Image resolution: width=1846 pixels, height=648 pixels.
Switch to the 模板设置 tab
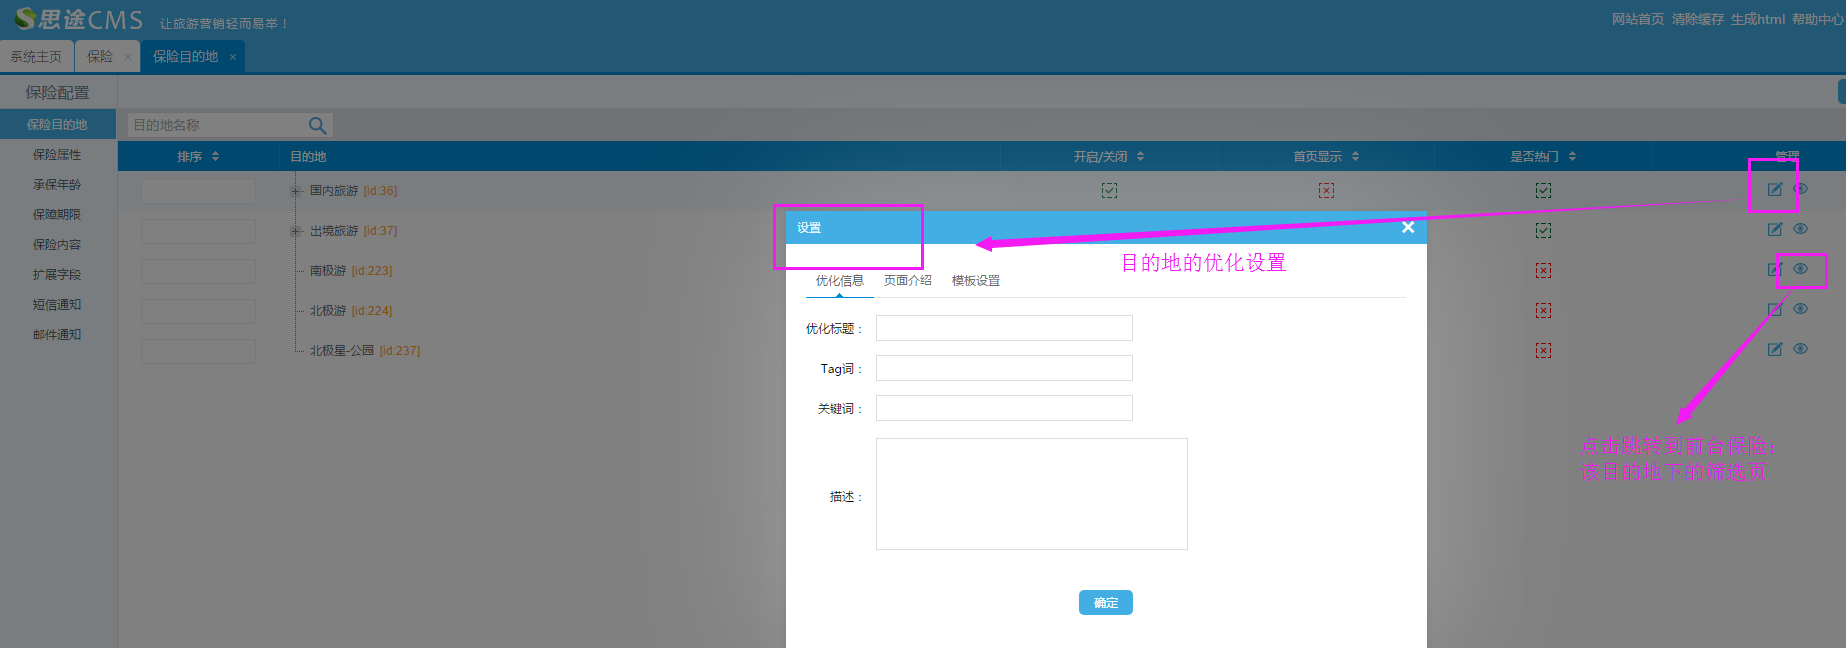(x=975, y=281)
